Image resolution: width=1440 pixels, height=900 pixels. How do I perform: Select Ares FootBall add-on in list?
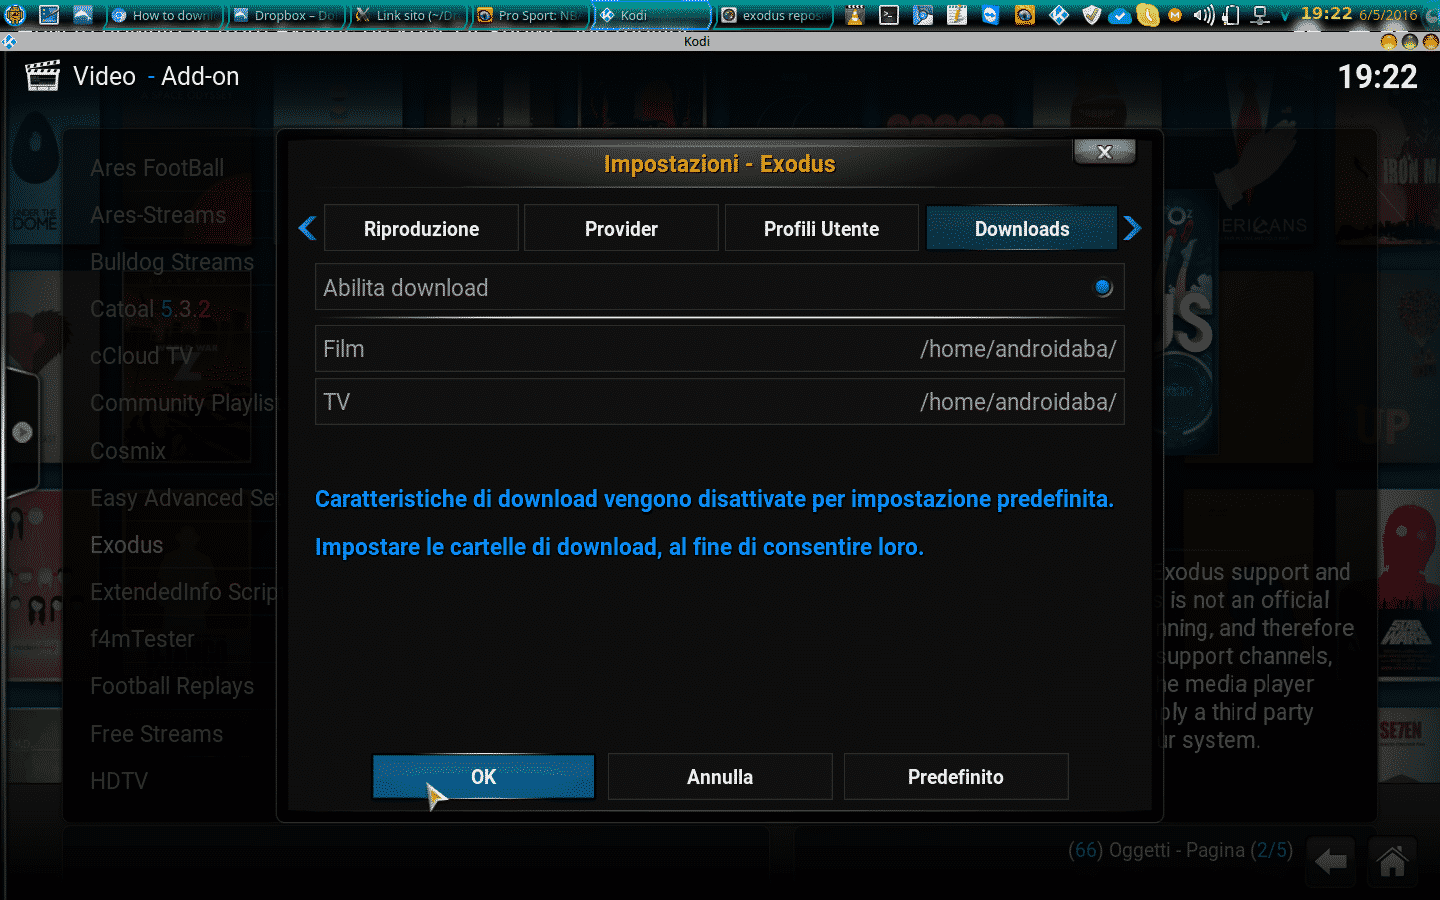pos(157,168)
